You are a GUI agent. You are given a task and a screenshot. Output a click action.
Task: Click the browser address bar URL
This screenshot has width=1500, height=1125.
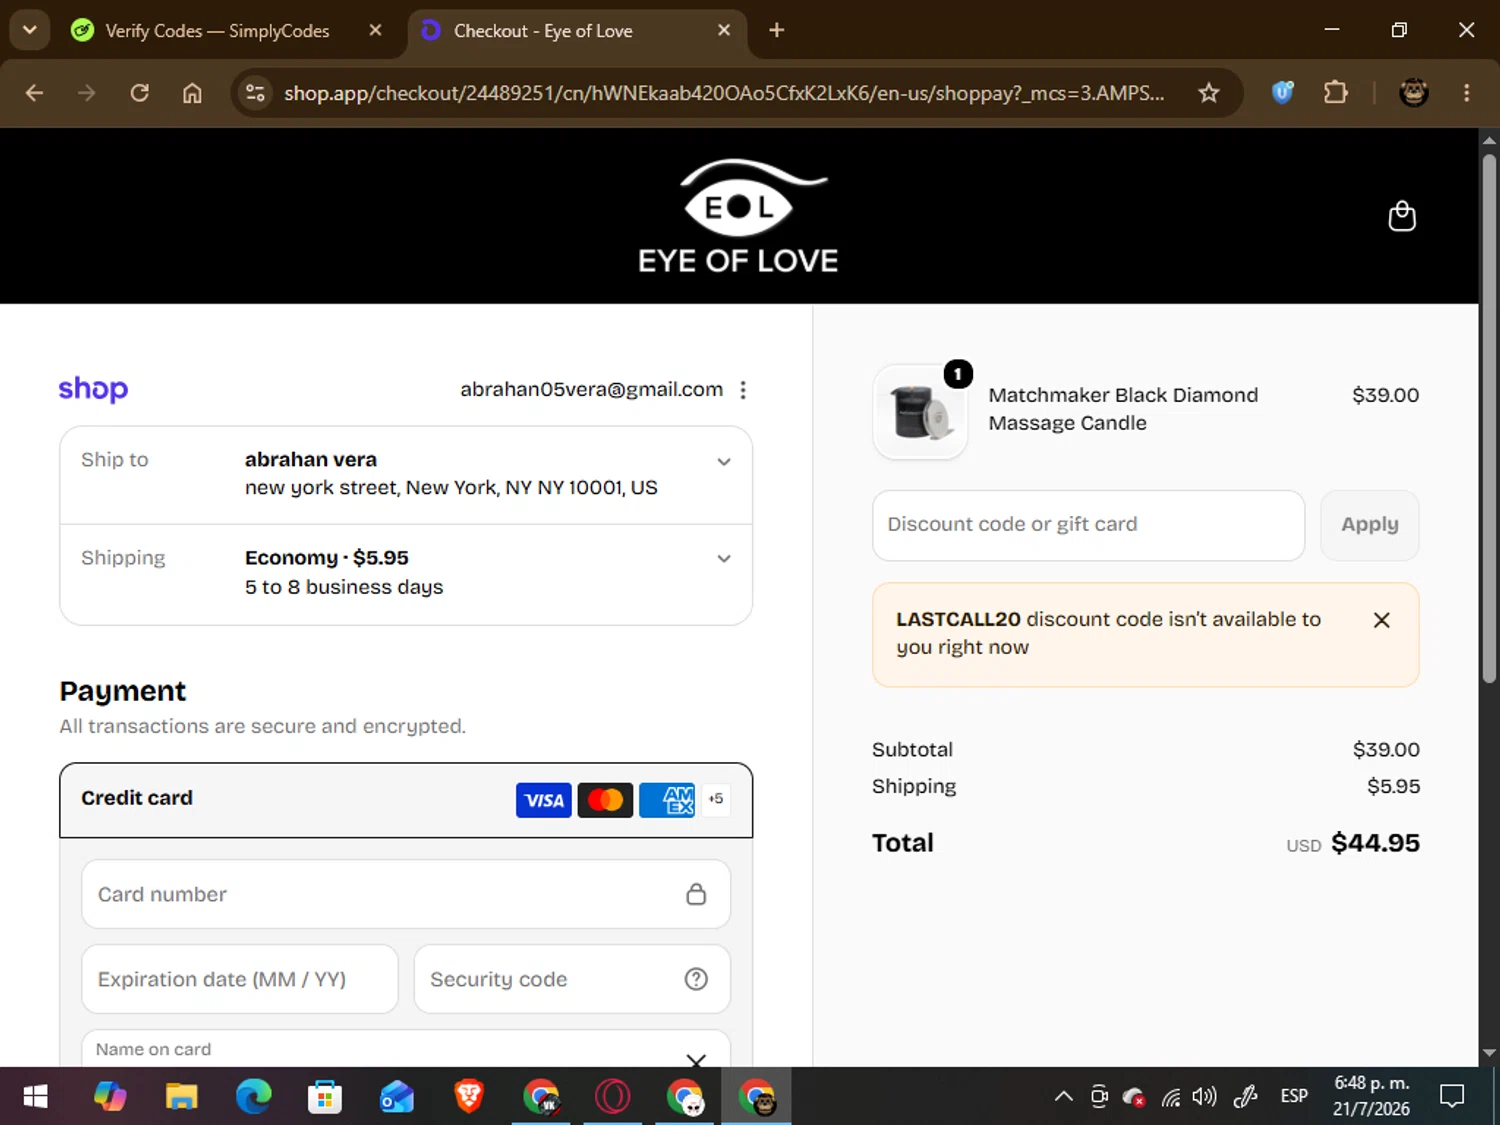click(x=724, y=93)
